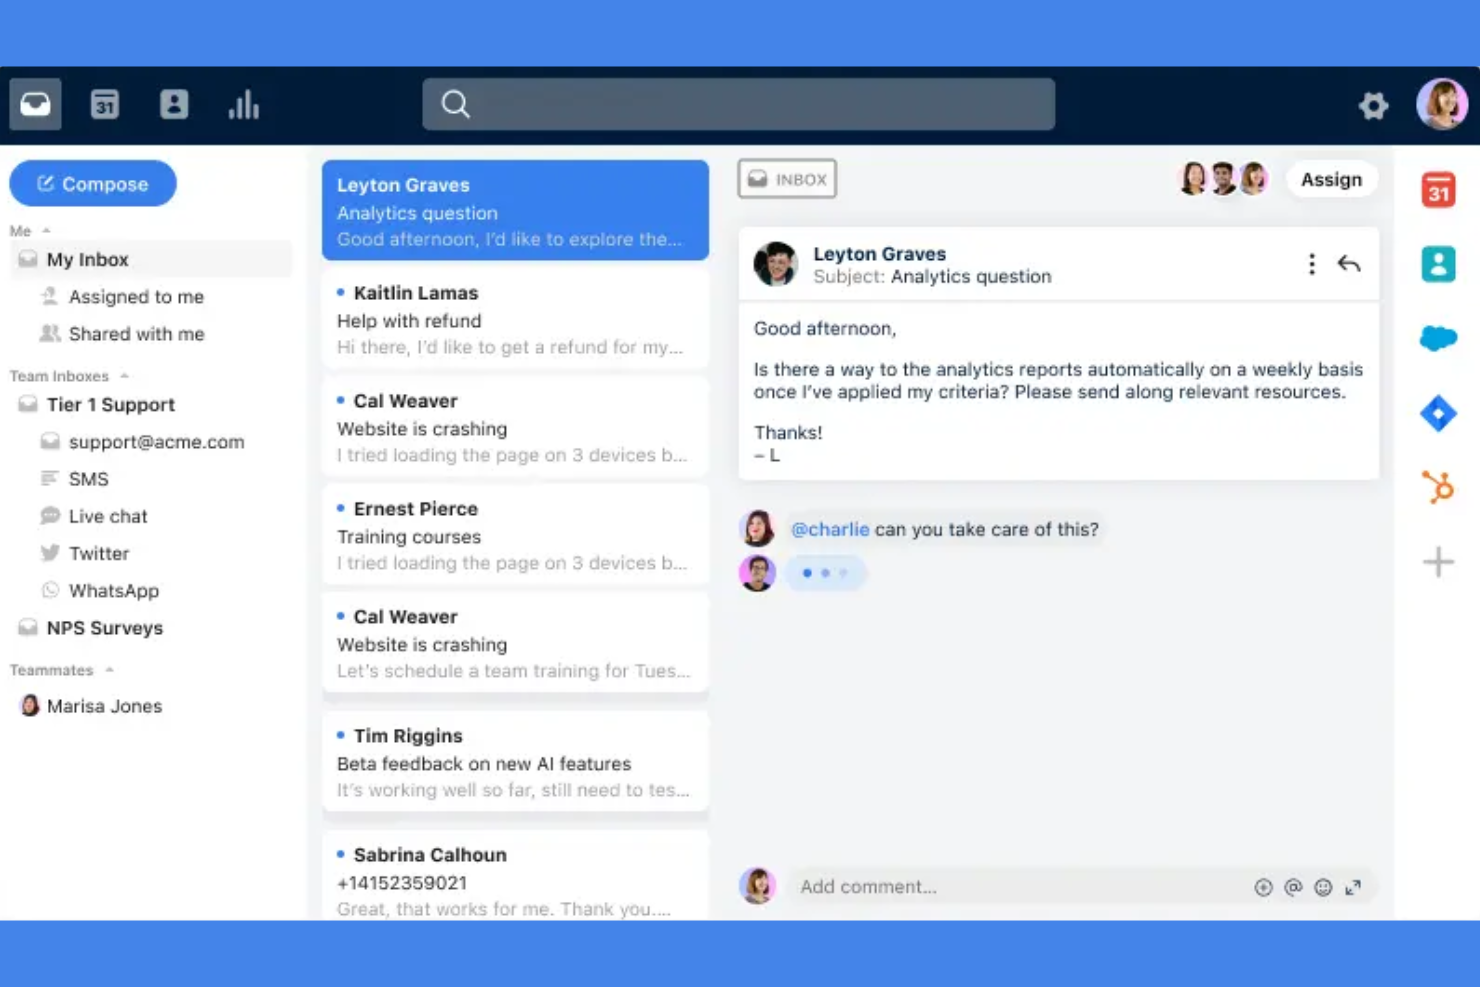Open settings via the gear icon
The height and width of the screenshot is (987, 1480).
tap(1373, 105)
